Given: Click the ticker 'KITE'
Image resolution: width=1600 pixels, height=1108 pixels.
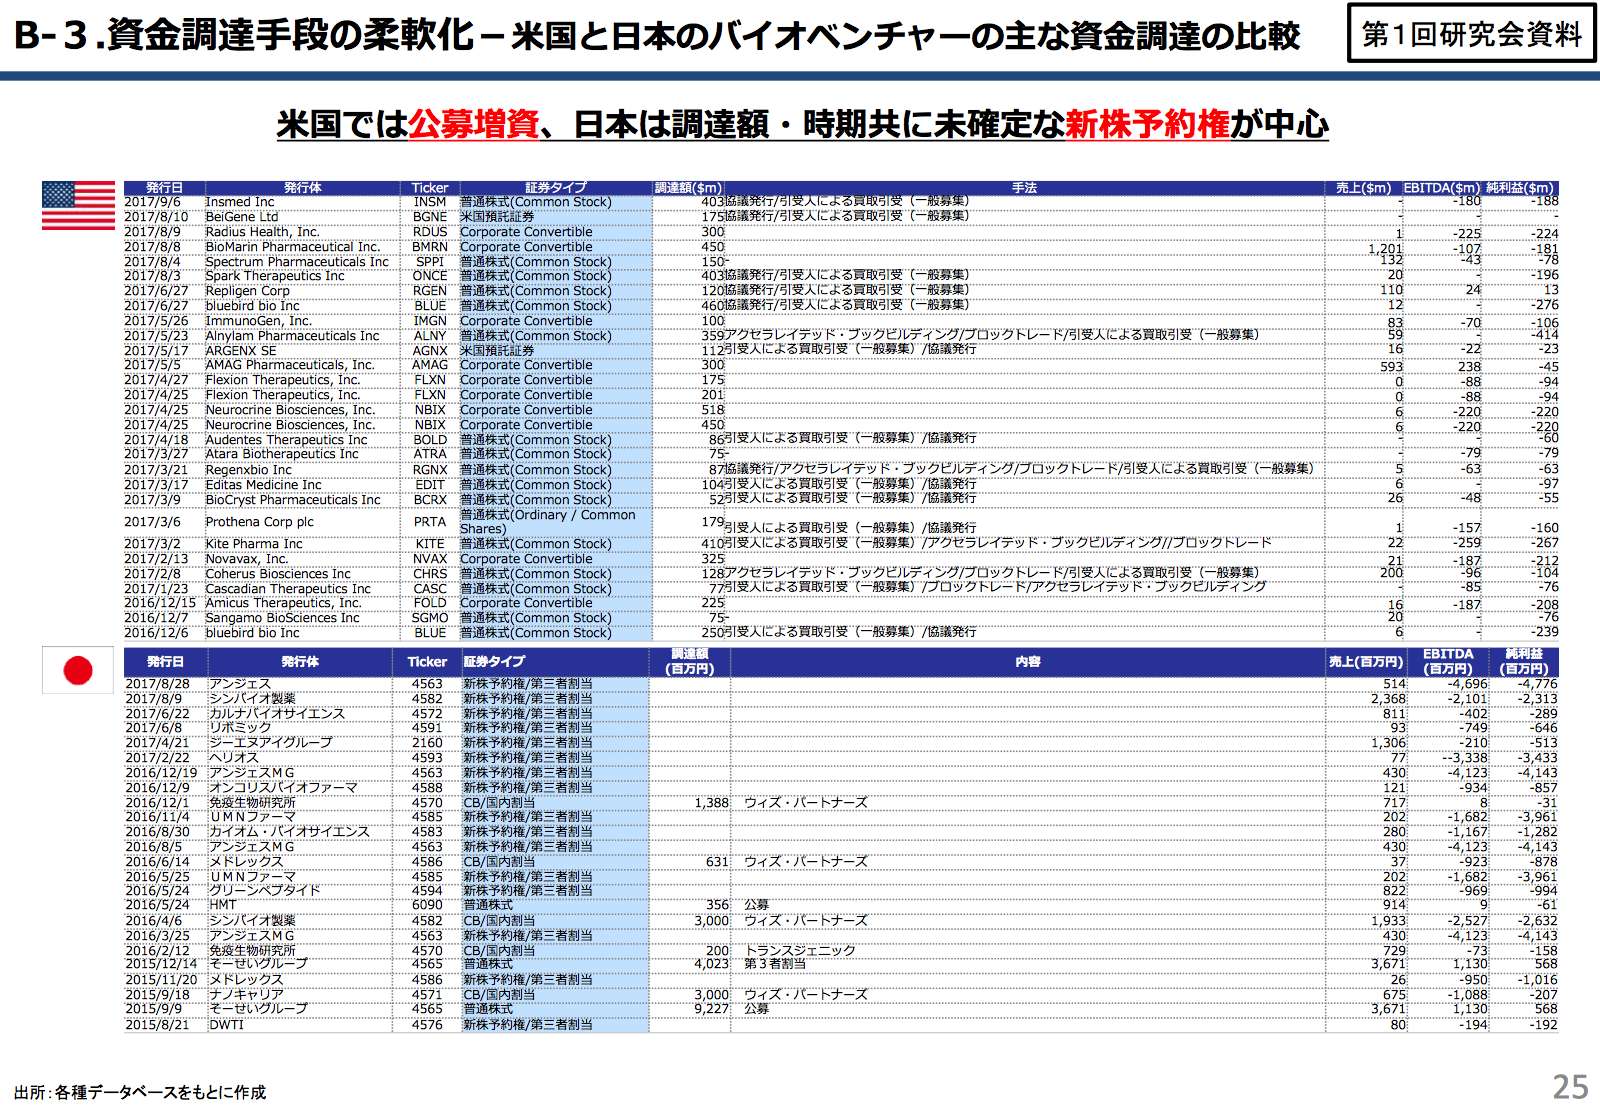Looking at the screenshot, I should 430,544.
